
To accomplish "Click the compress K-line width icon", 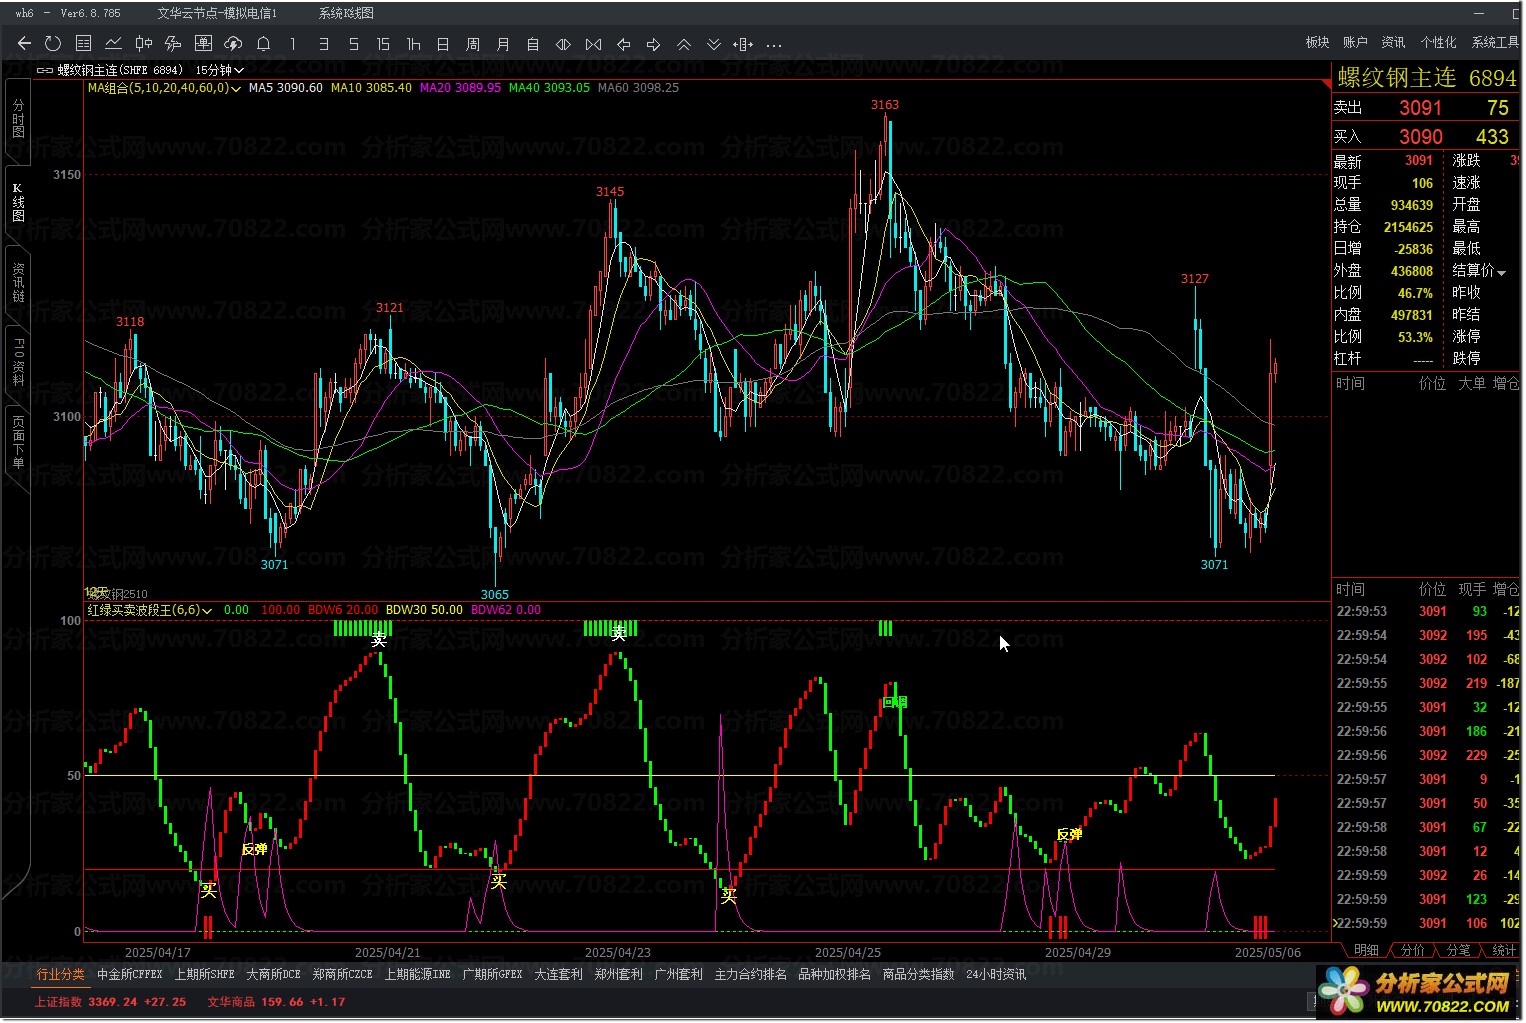I will tap(563, 44).
